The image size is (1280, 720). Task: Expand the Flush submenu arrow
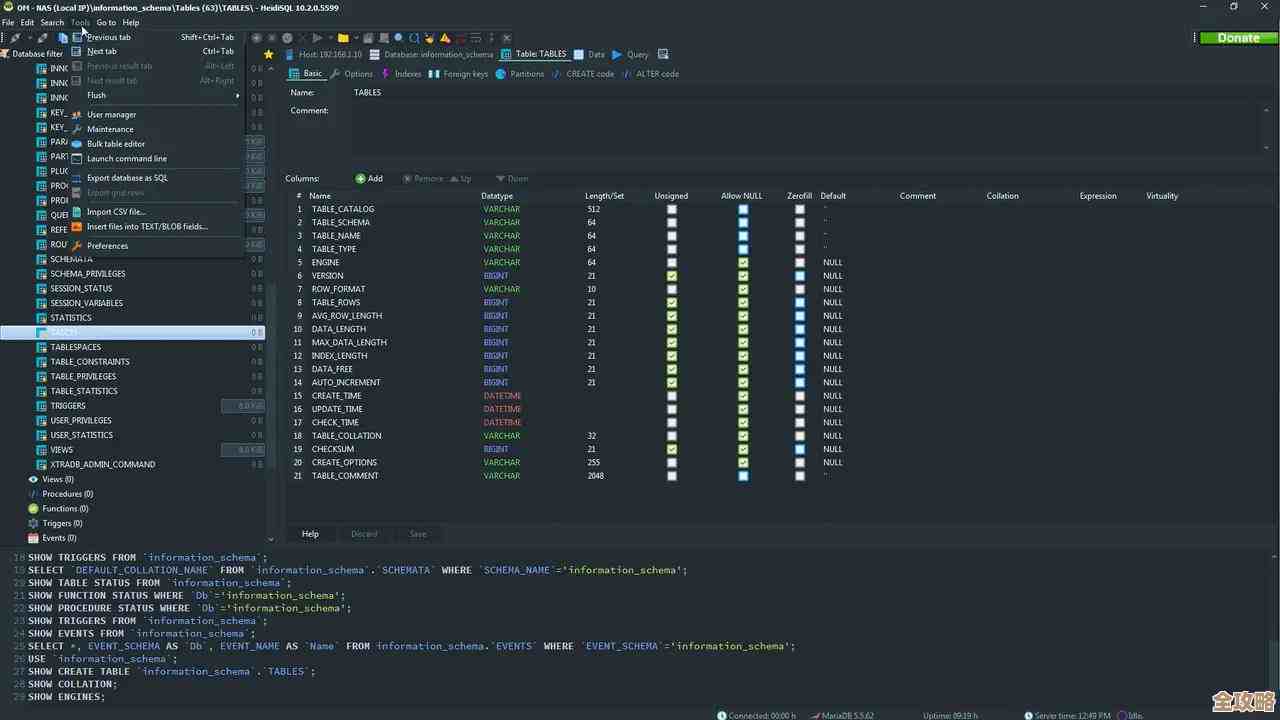point(237,96)
